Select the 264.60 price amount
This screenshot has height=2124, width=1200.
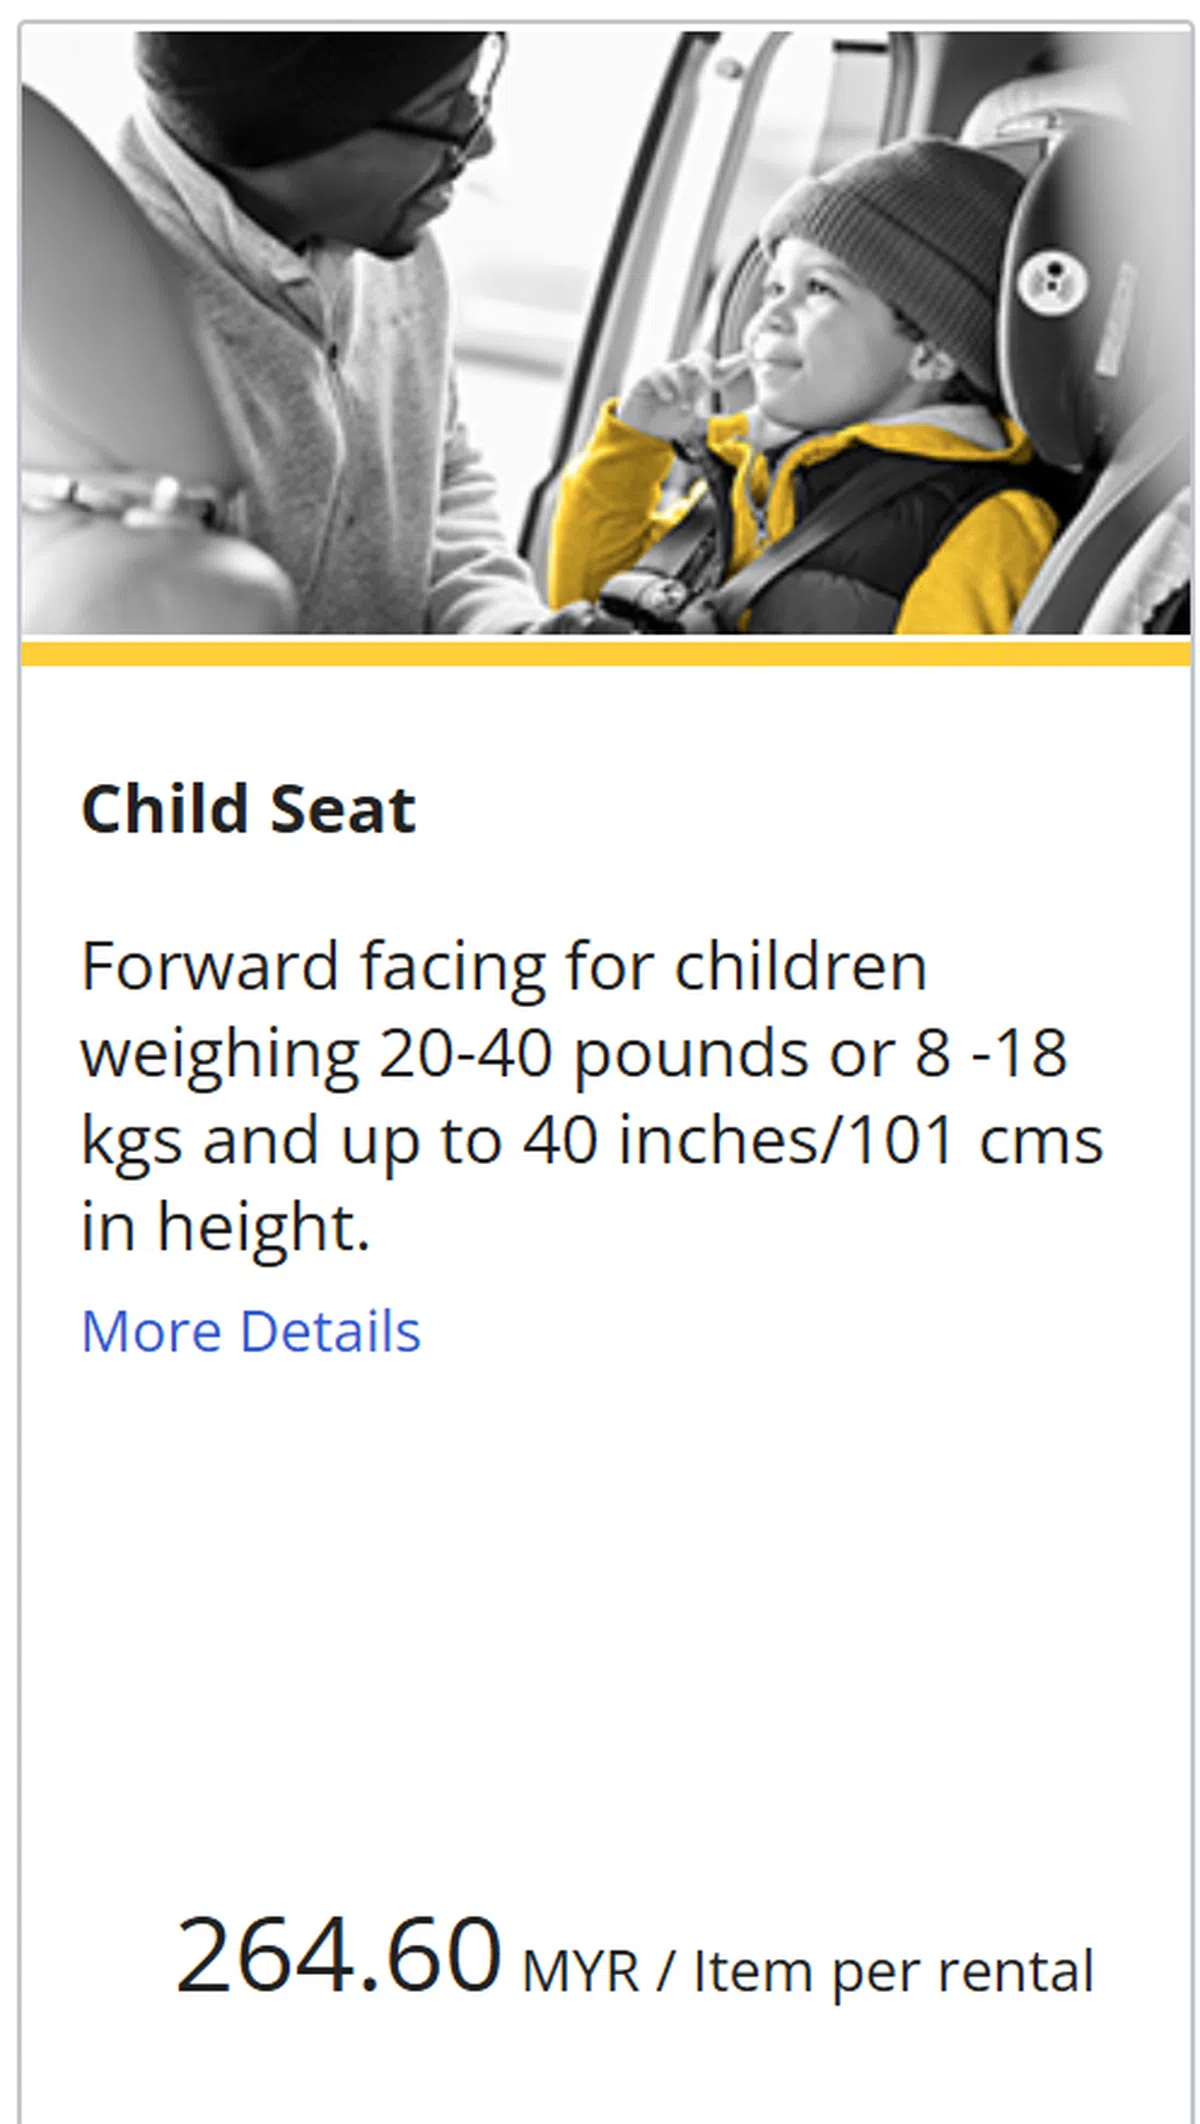pyautogui.click(x=338, y=1955)
